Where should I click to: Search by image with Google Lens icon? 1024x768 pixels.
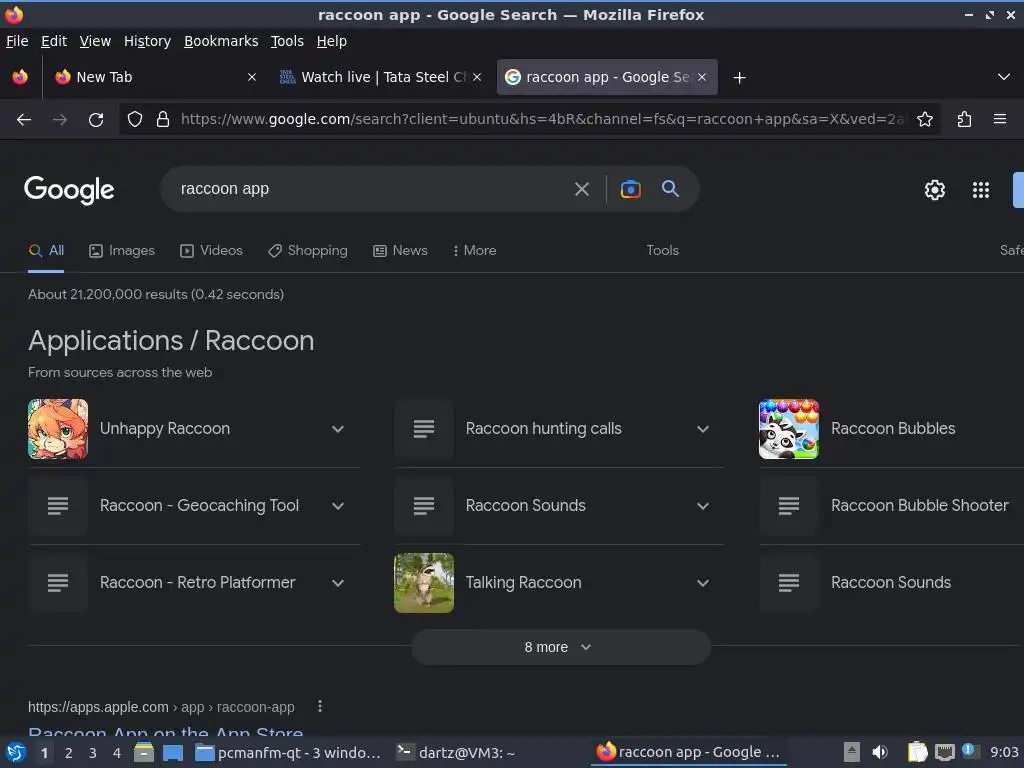pos(630,189)
